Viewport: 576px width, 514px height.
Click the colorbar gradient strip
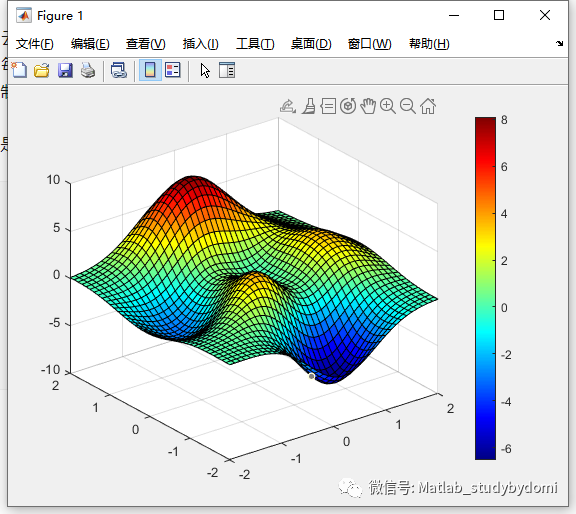[x=485, y=288]
